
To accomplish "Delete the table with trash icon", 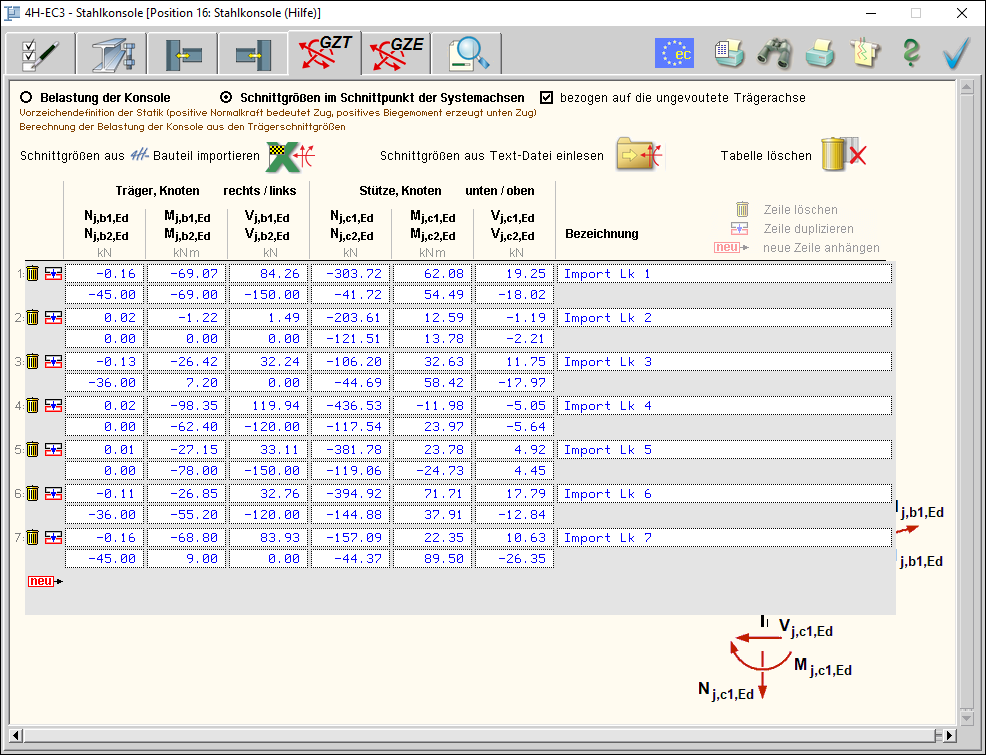I will [842, 156].
